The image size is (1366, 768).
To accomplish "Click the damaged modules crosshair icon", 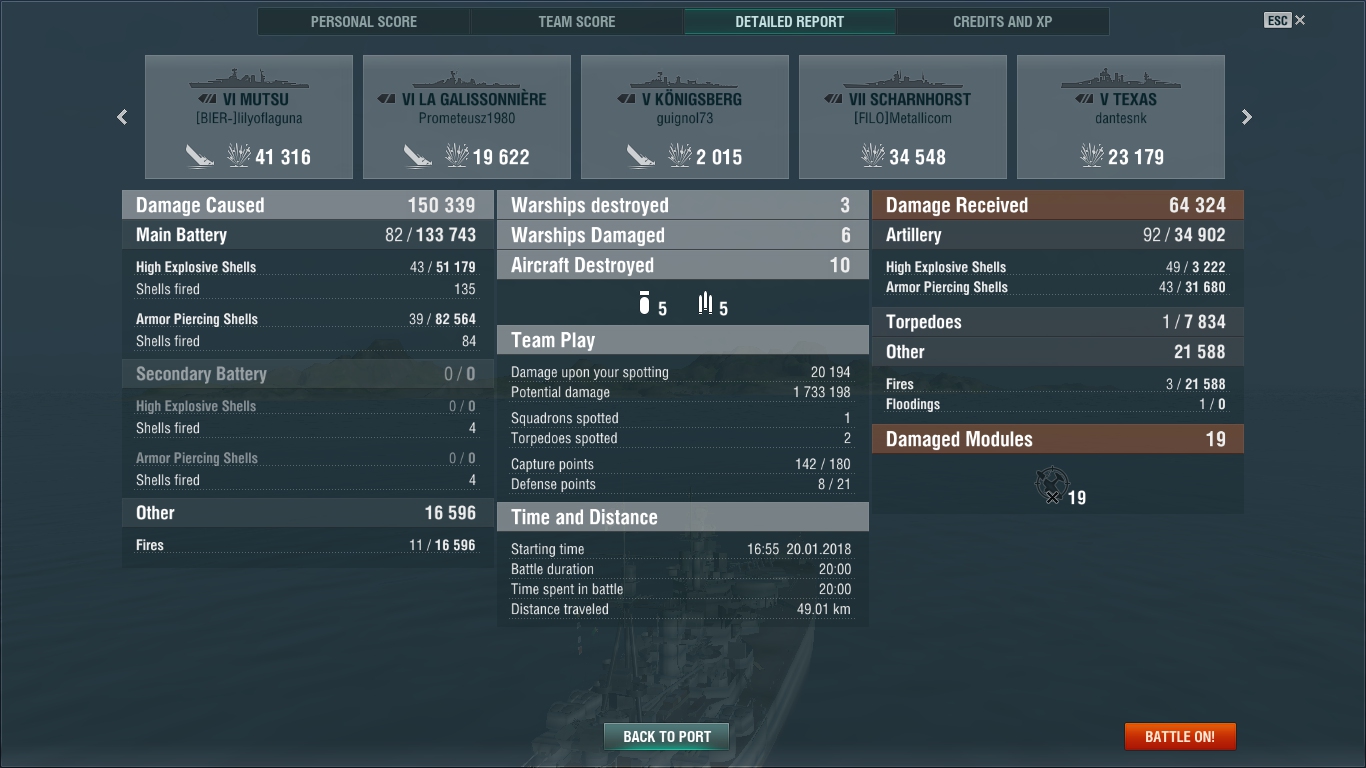I will (x=1052, y=486).
